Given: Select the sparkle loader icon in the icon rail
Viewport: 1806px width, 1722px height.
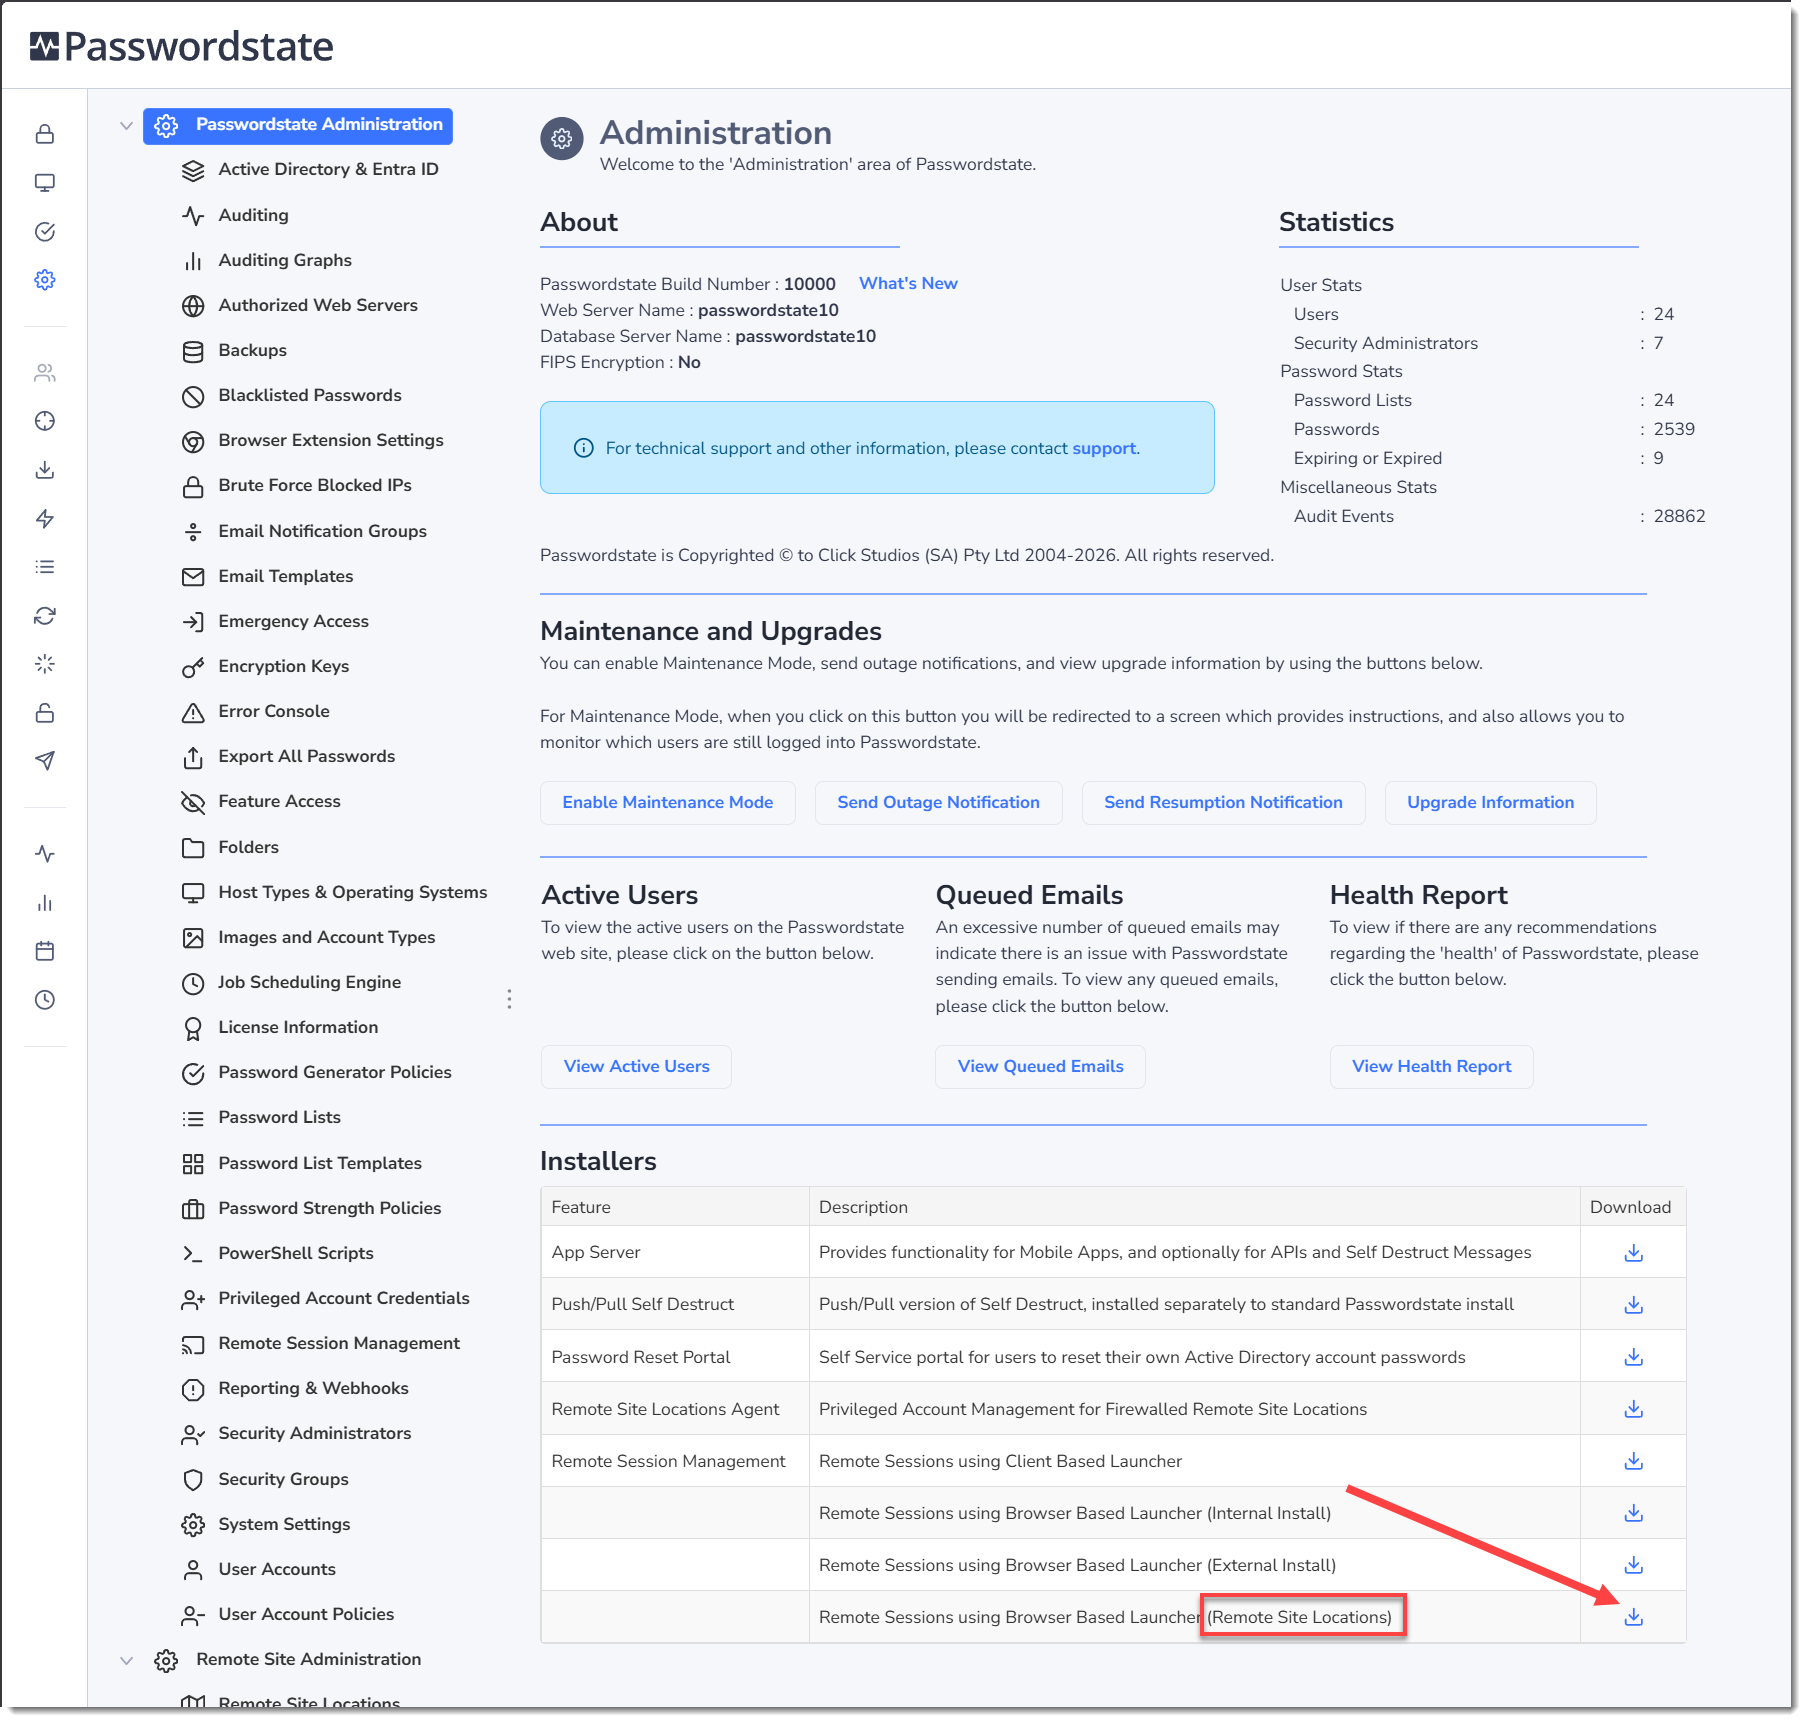Looking at the screenshot, I should point(45,664).
